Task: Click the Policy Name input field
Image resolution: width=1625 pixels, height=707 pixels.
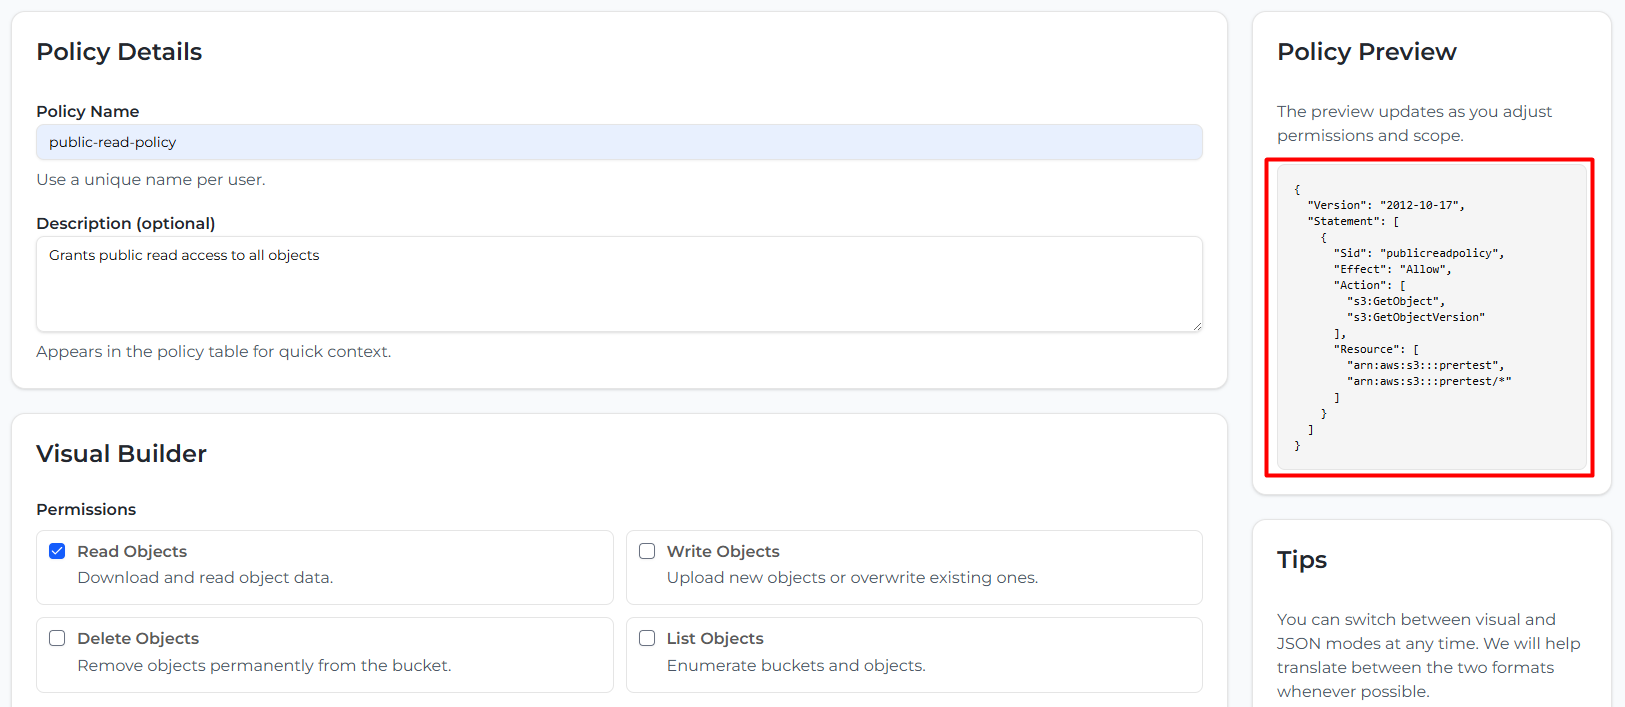Action: [x=619, y=142]
